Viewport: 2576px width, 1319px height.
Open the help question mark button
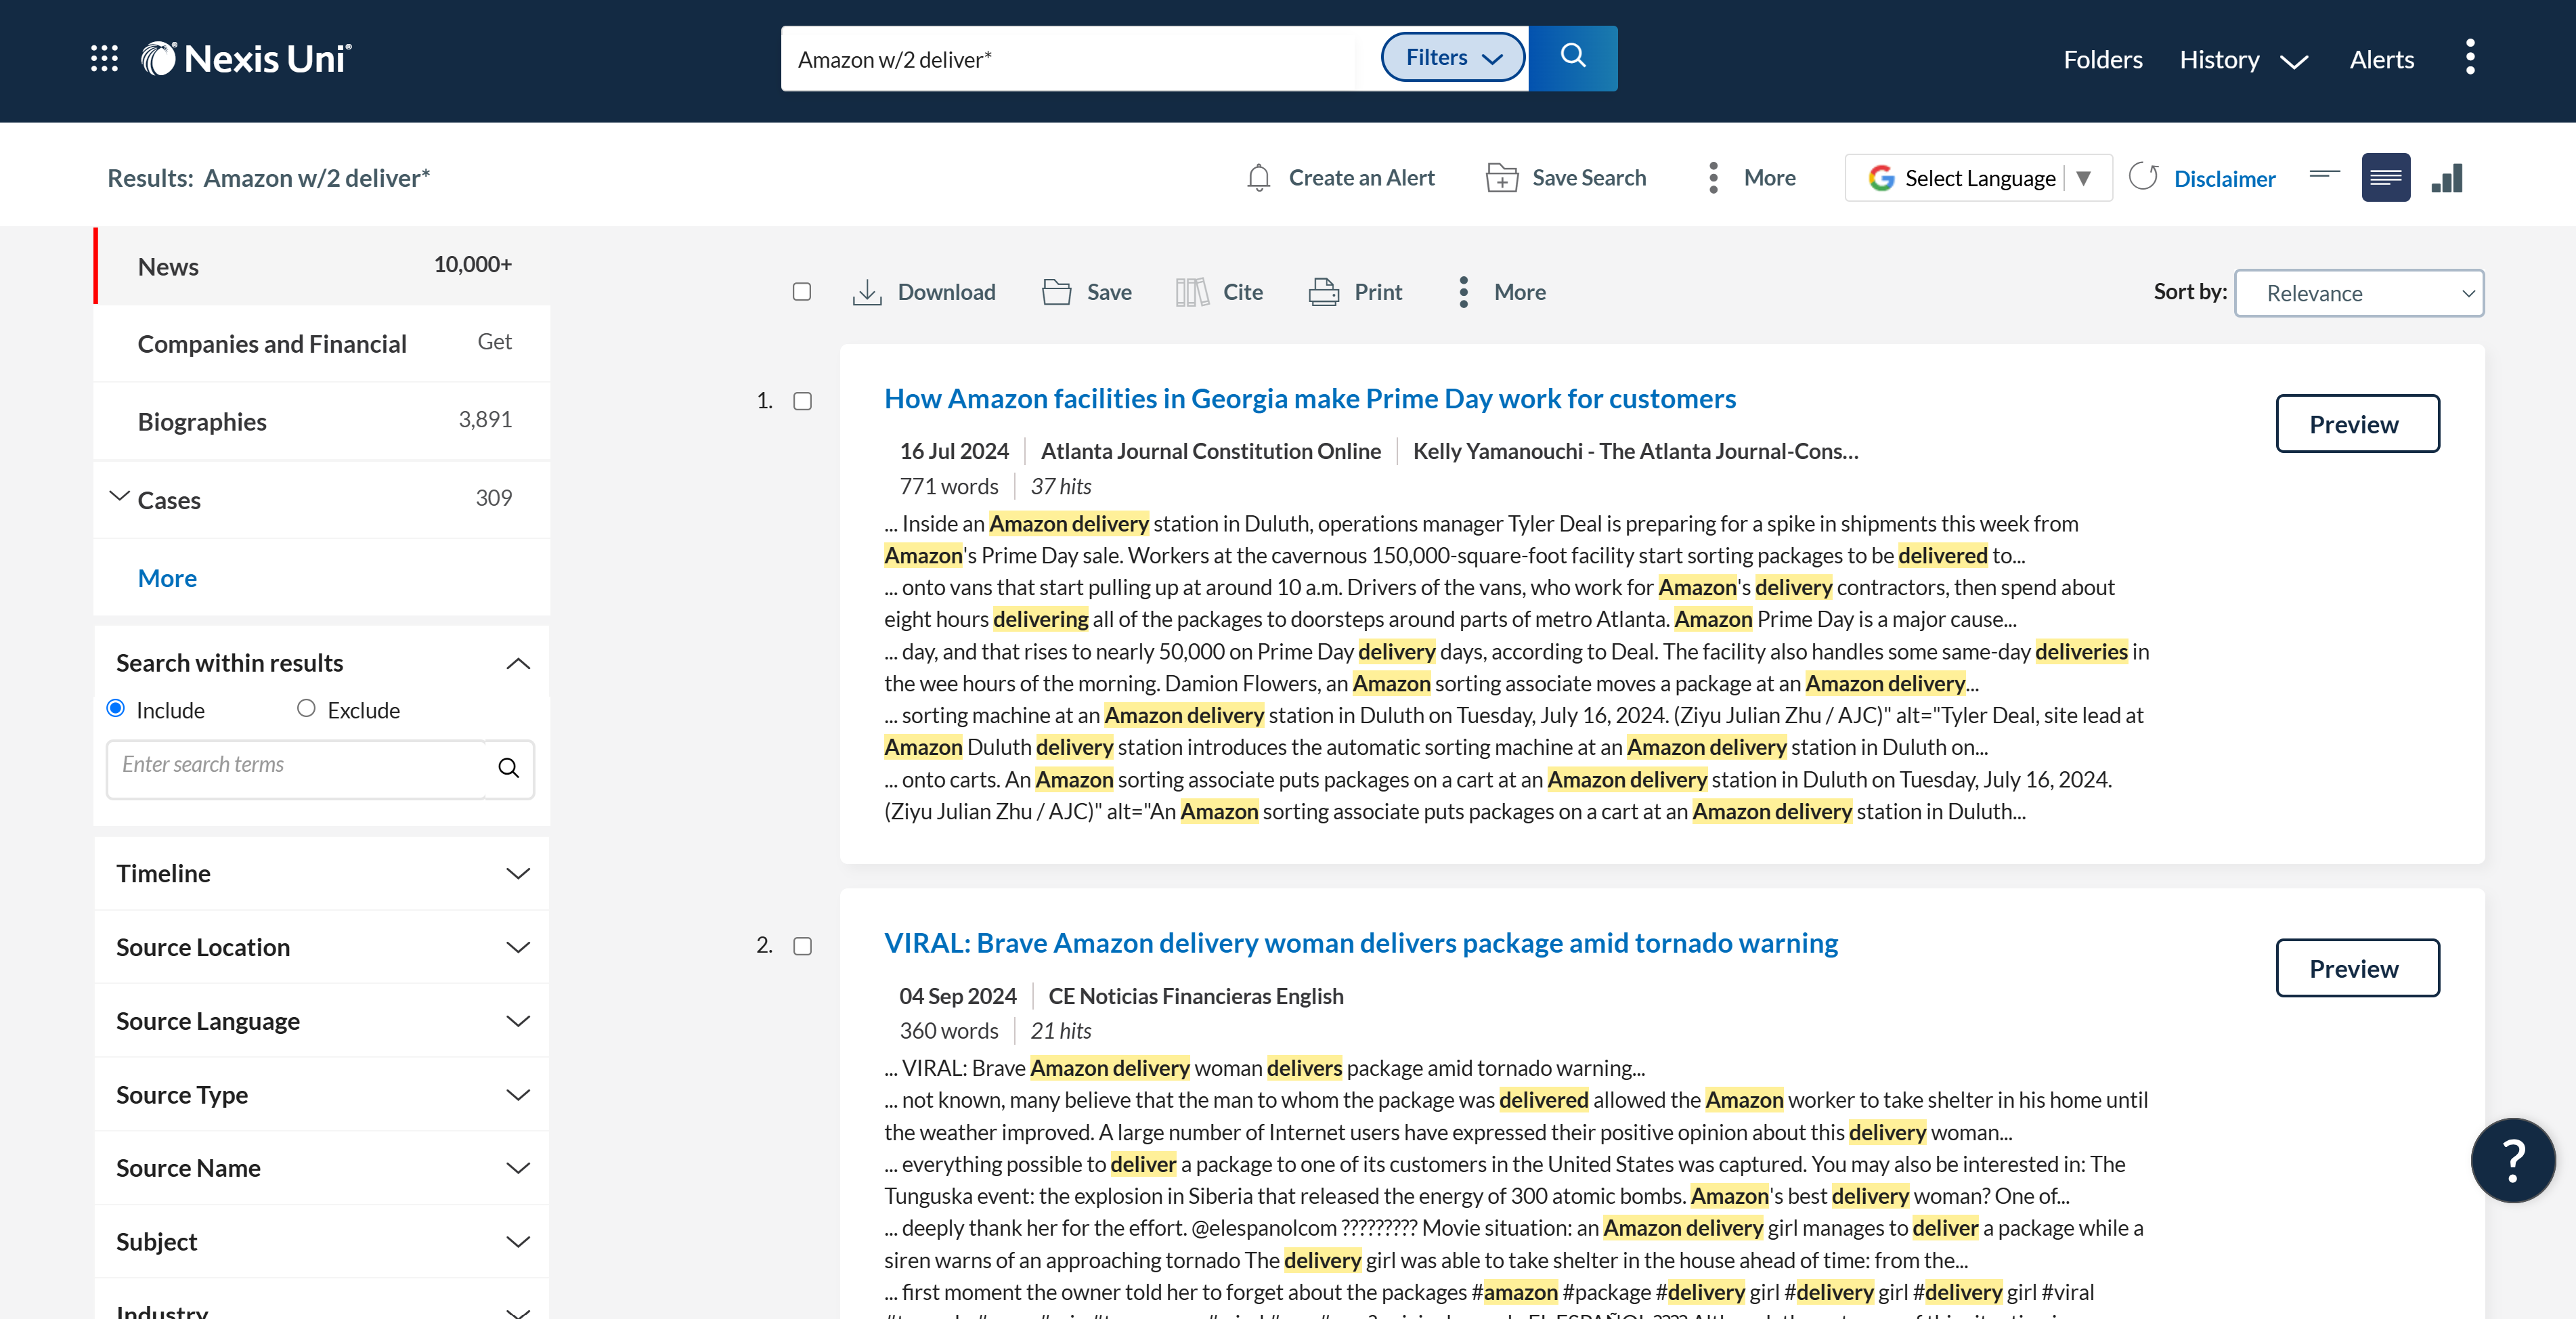tap(2513, 1160)
